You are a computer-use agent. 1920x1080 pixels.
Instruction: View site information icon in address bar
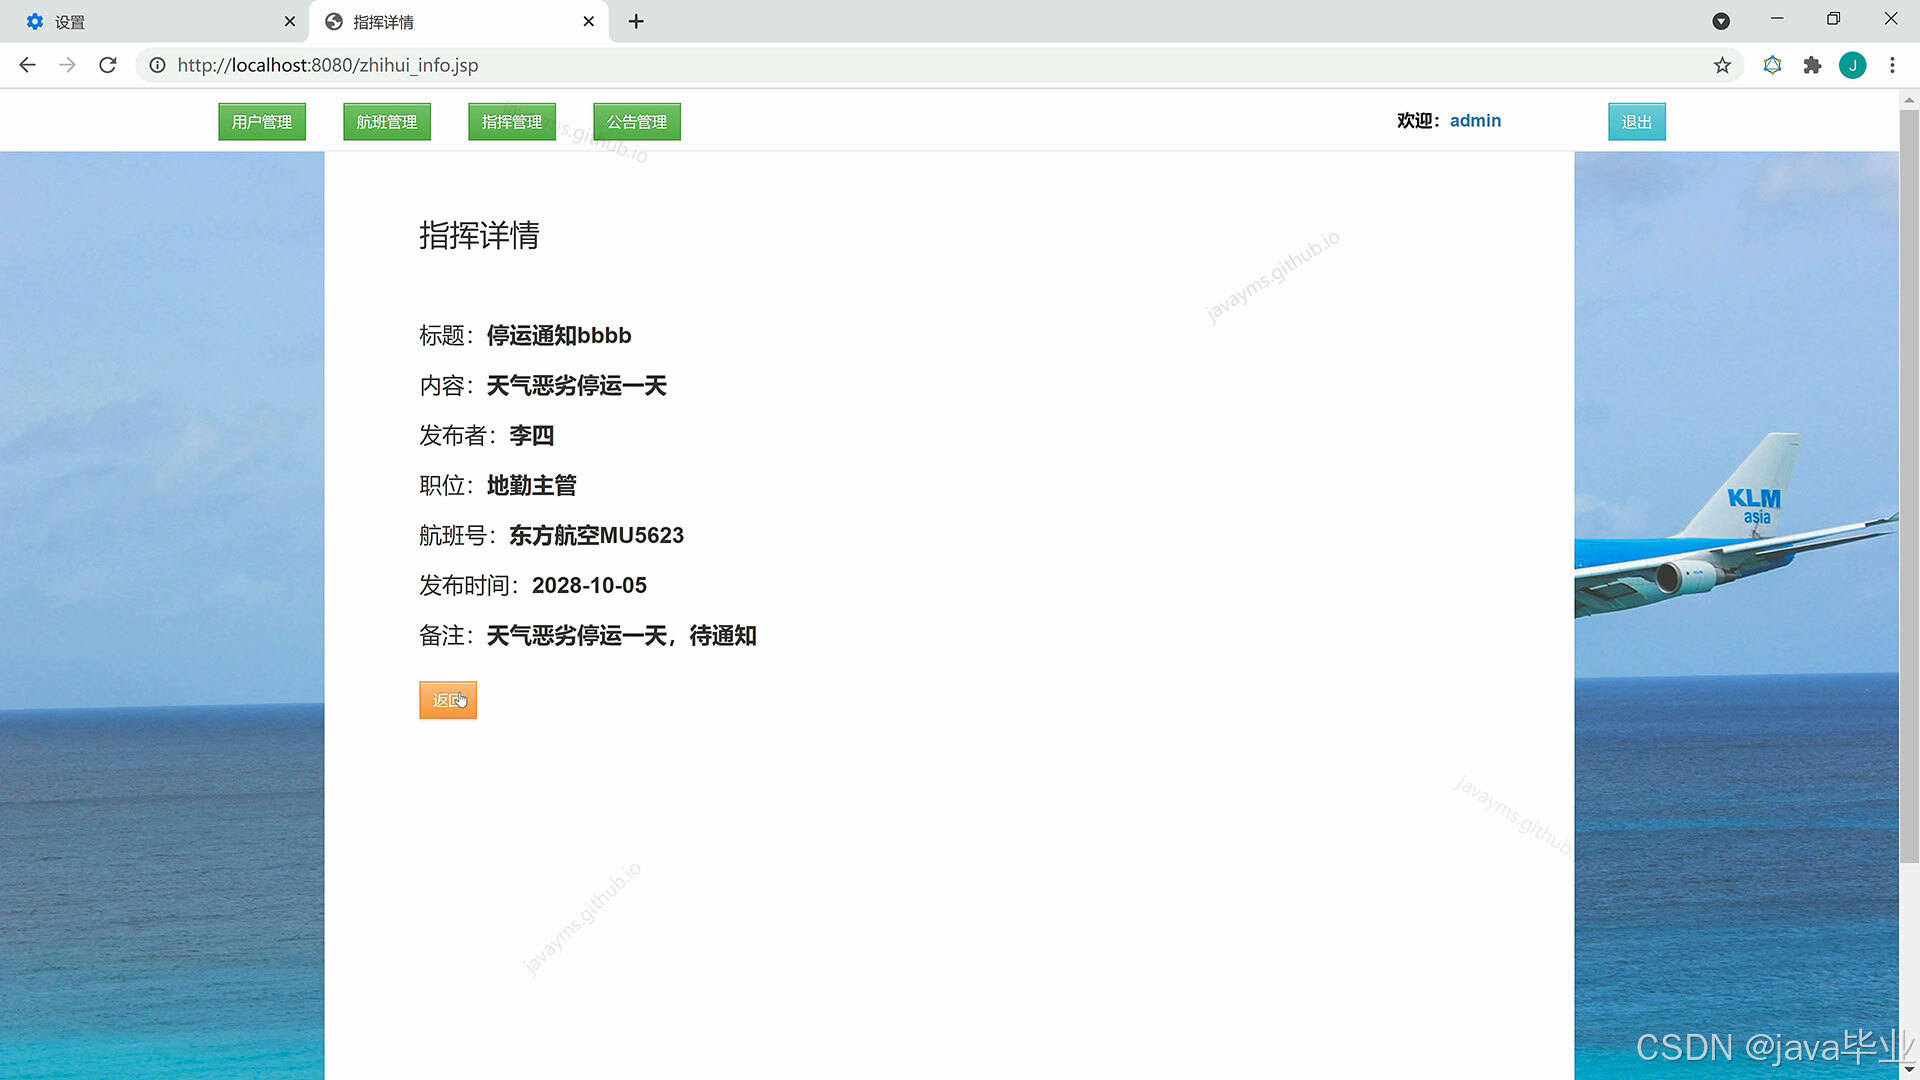pos(157,65)
